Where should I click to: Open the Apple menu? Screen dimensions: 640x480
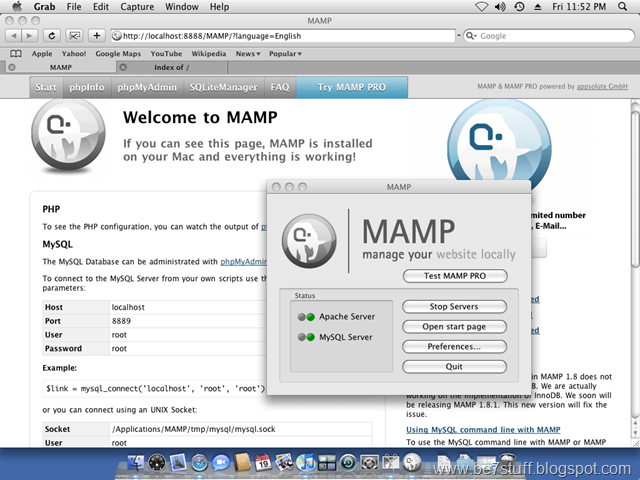click(x=17, y=7)
